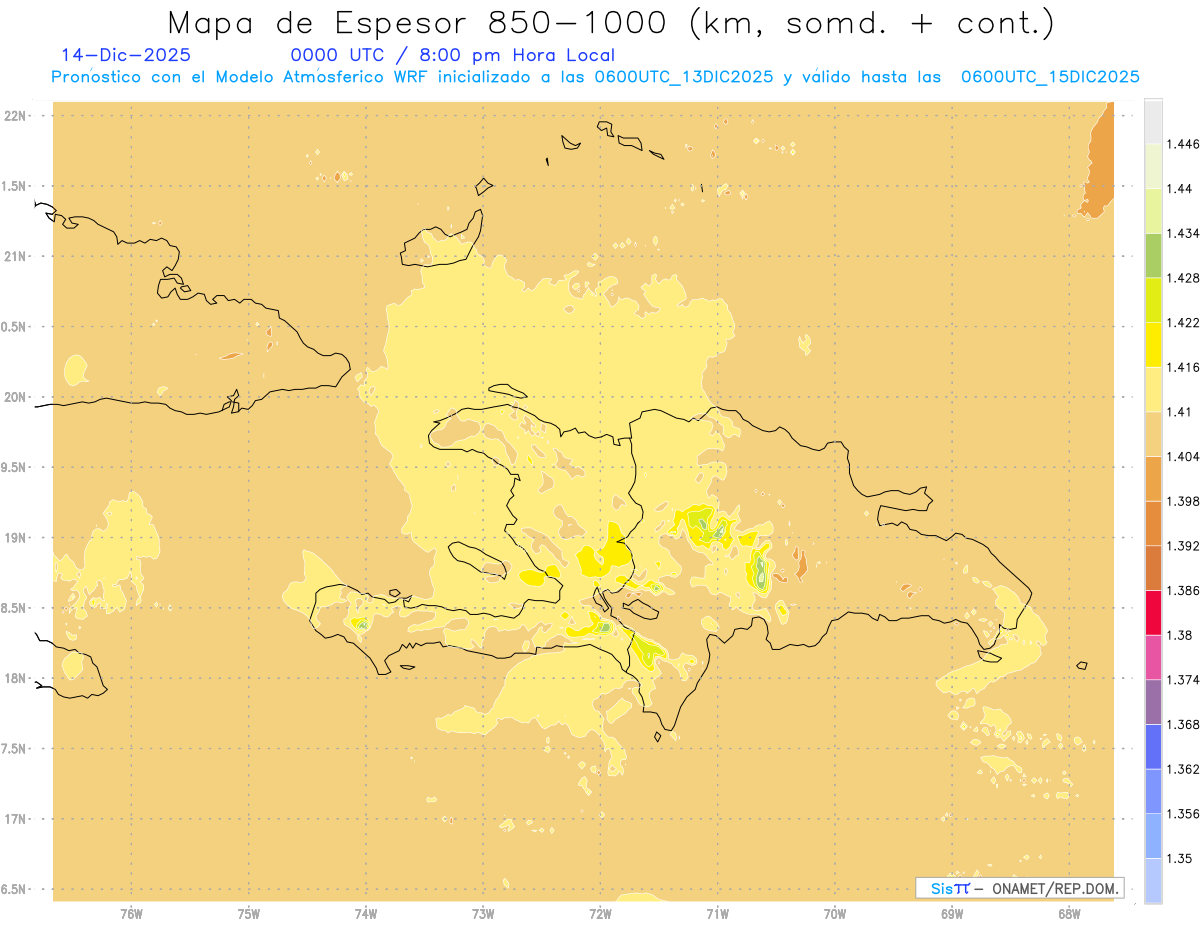This screenshot has height=927, width=1200.
Task: Select the orange swatch between 1.398 and 1.404
Action: click(1153, 479)
